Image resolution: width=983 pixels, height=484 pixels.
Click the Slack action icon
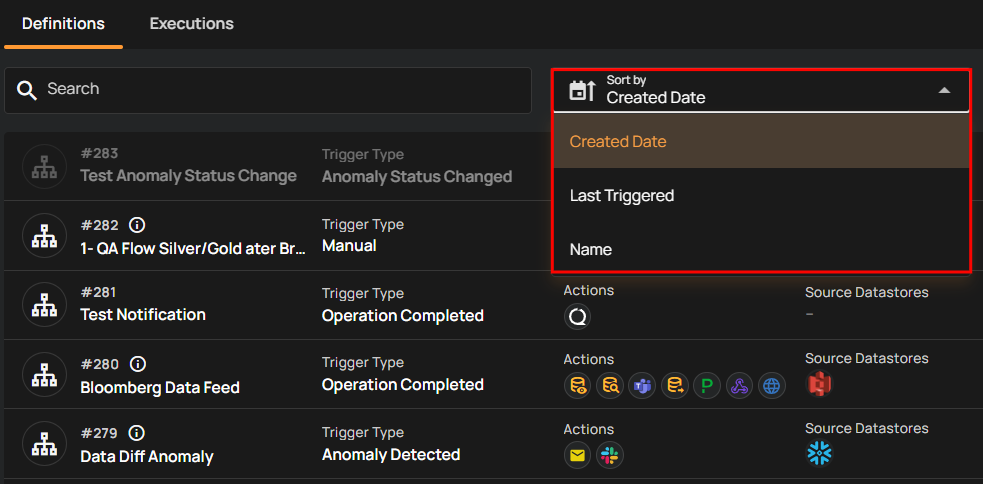tap(610, 455)
